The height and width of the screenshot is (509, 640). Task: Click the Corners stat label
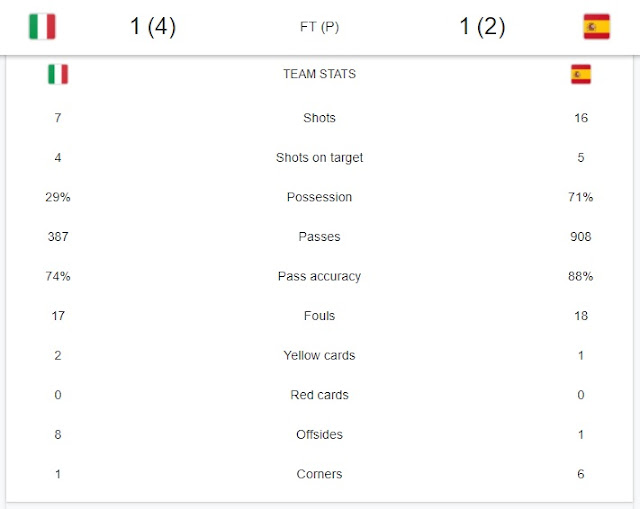320,474
